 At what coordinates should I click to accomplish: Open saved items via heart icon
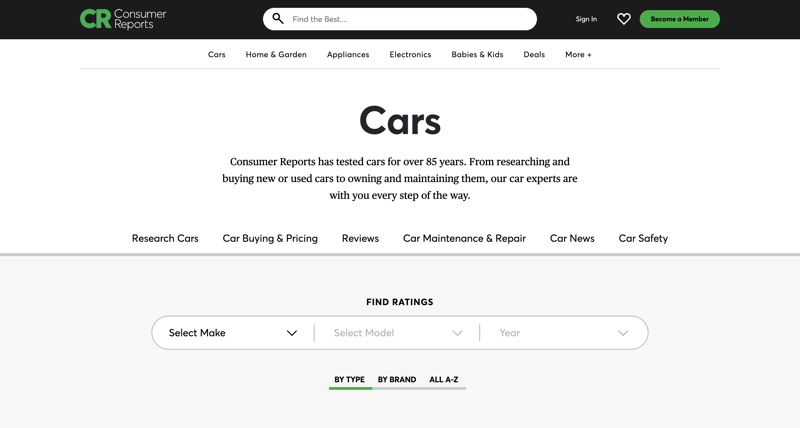pyautogui.click(x=623, y=19)
